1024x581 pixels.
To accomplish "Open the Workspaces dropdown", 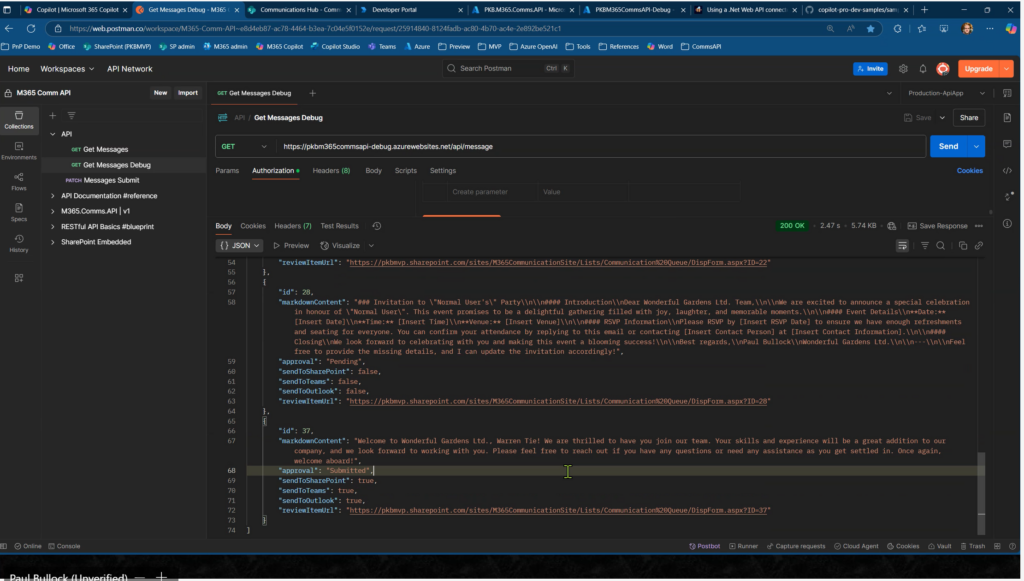I will pyautogui.click(x=67, y=69).
